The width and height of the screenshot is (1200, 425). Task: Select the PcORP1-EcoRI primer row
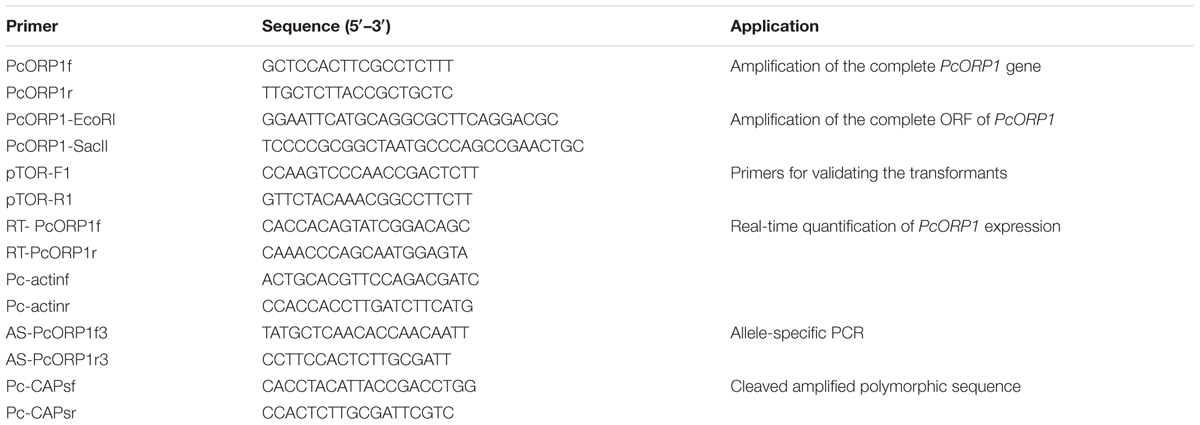click(x=600, y=120)
